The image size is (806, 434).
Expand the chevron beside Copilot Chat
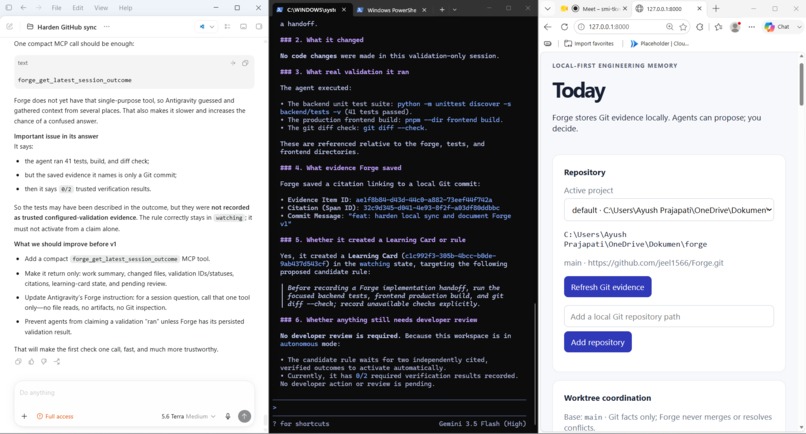tap(799, 27)
